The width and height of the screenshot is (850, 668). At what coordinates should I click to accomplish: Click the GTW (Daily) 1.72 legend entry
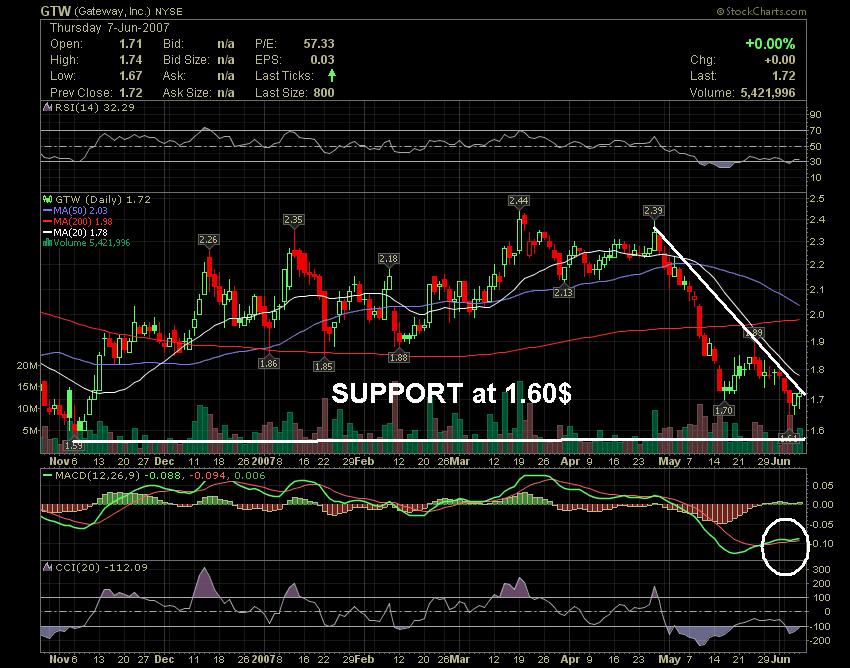tap(103, 200)
